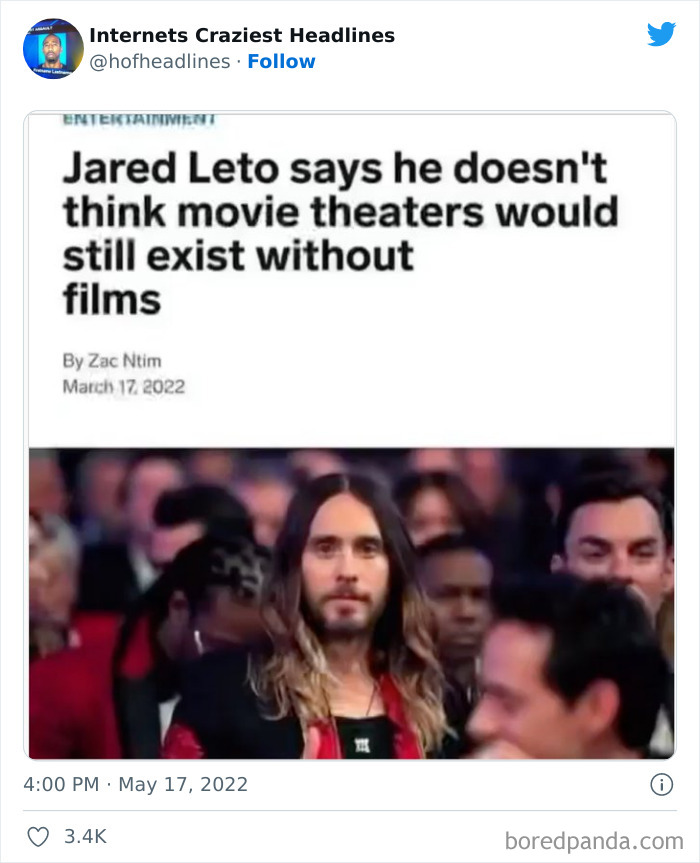Open the Internets Craziest Headlines display name
This screenshot has width=700, height=863.
(x=242, y=35)
